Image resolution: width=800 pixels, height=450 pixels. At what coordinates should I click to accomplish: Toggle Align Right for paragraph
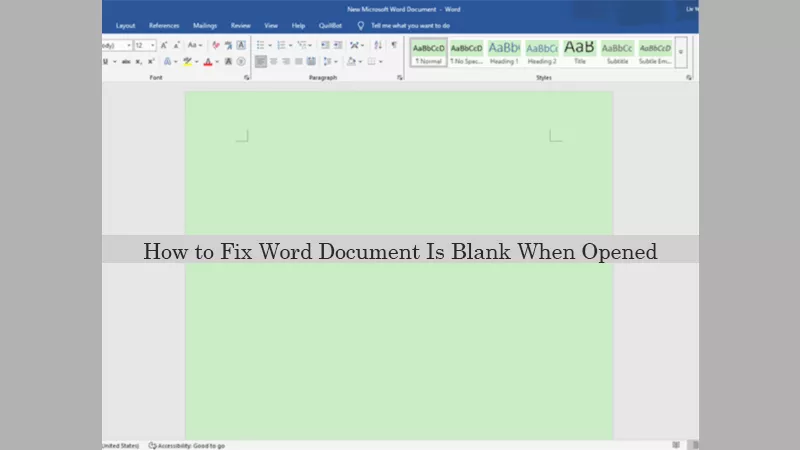pos(286,62)
